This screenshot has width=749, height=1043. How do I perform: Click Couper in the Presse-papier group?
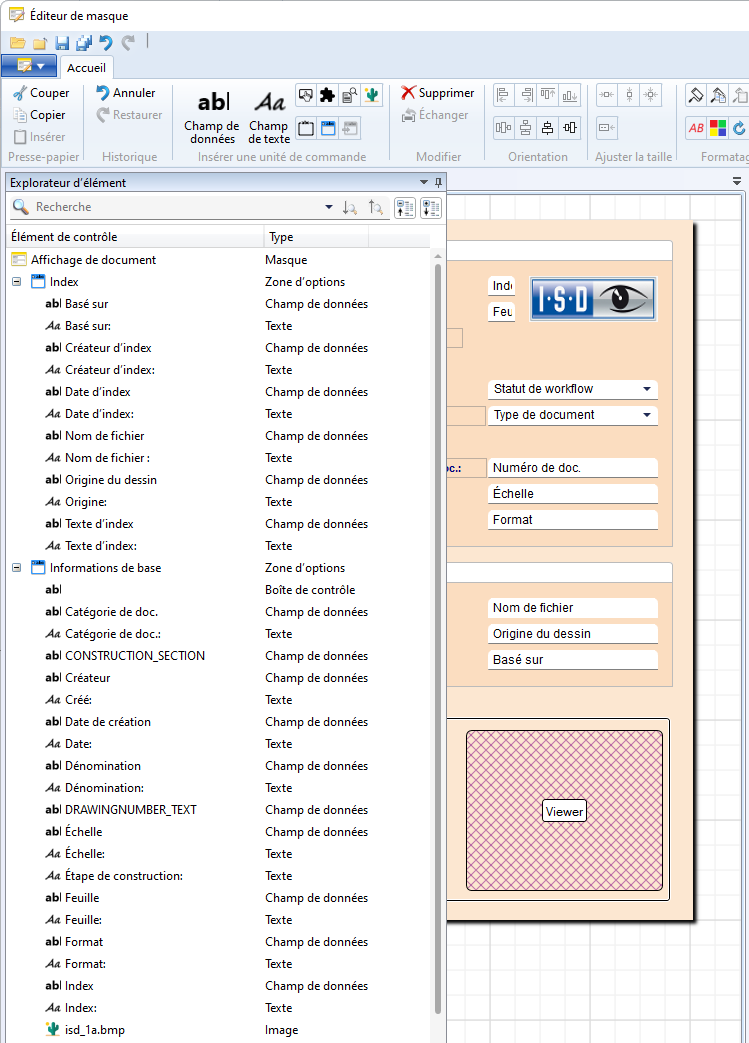(41, 93)
